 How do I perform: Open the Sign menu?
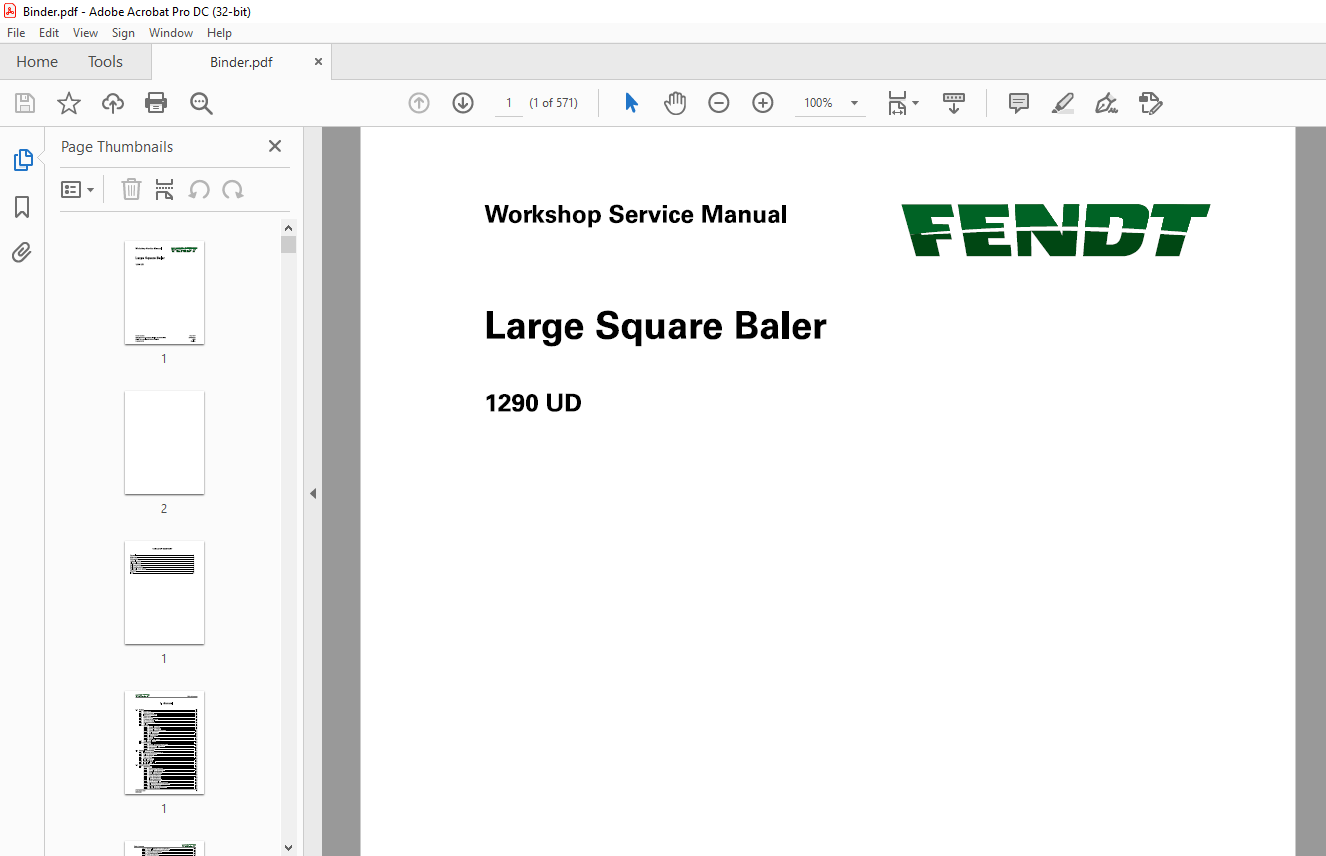click(x=123, y=33)
